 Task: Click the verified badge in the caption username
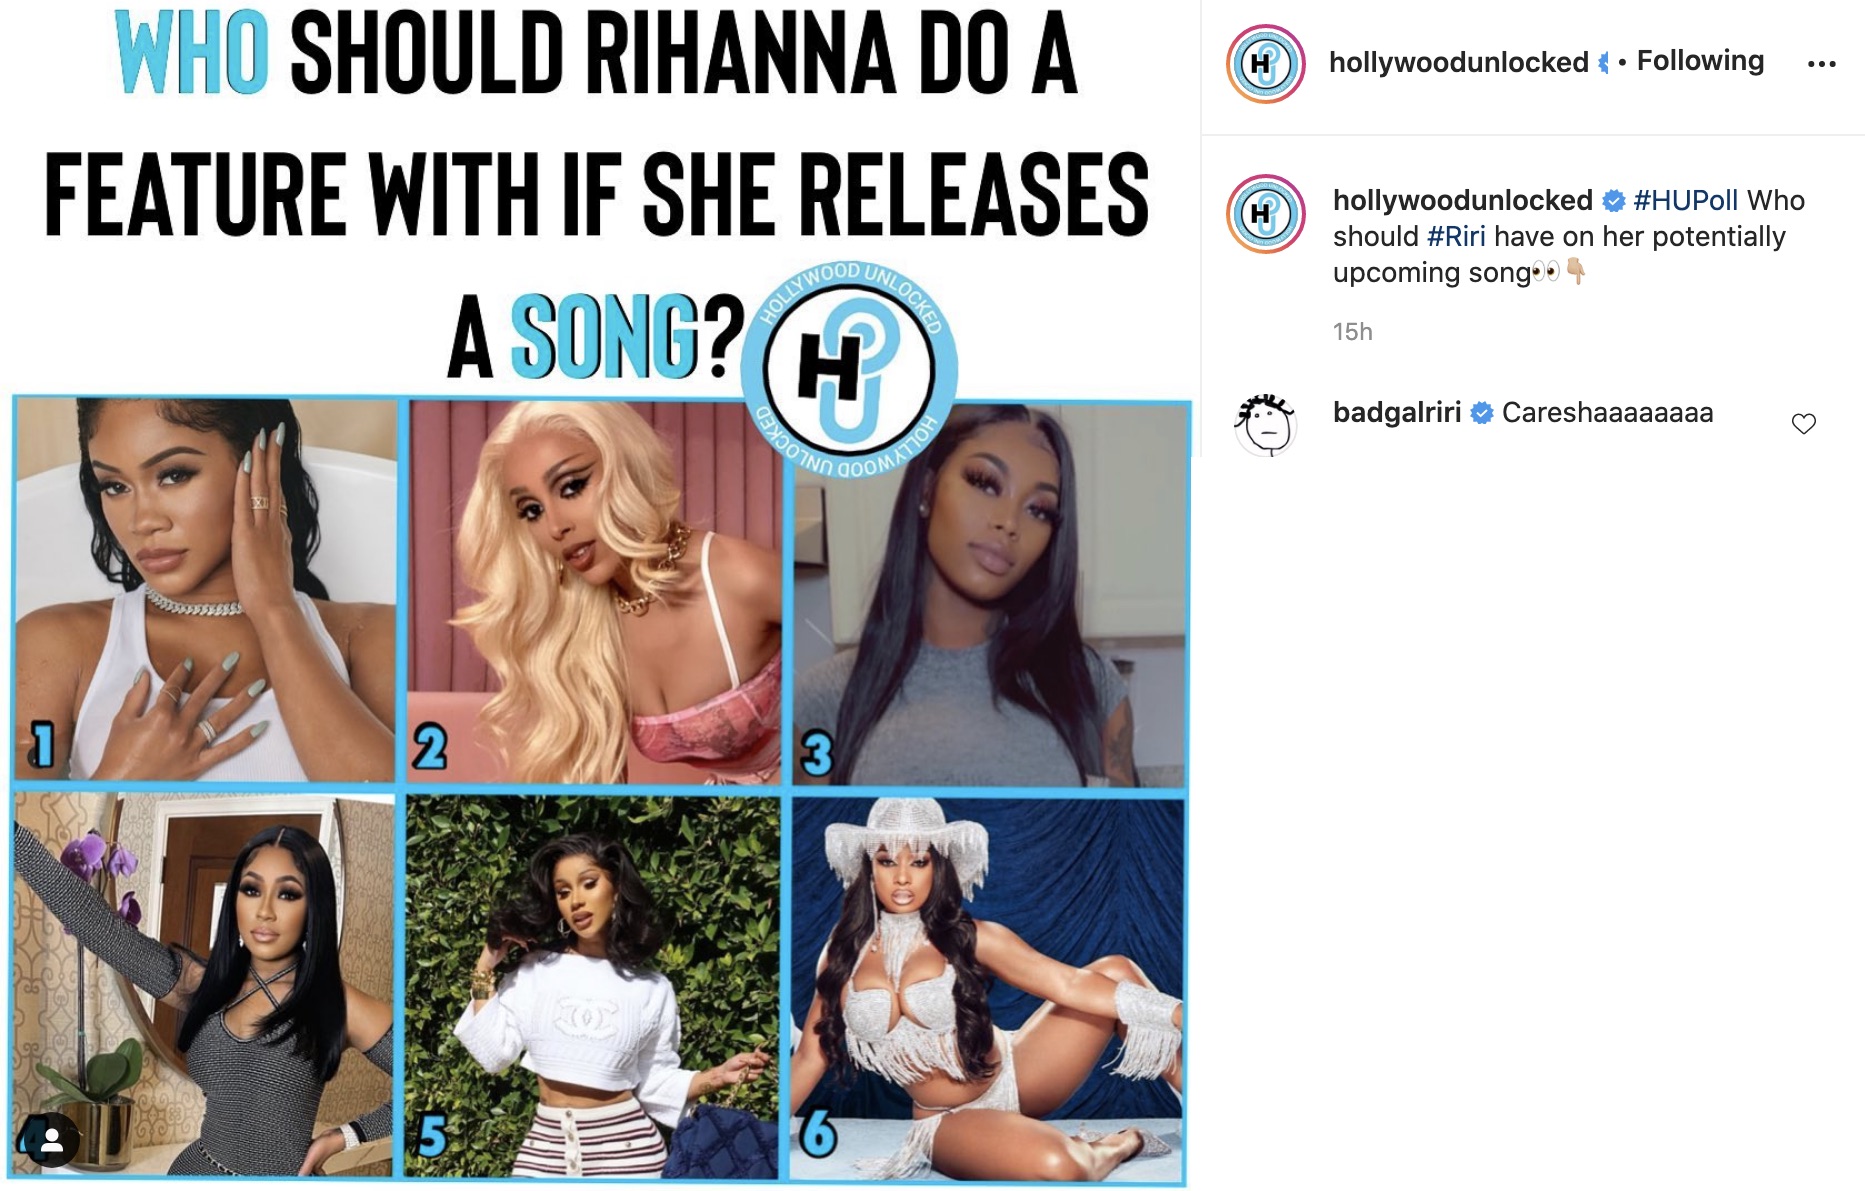point(1613,201)
